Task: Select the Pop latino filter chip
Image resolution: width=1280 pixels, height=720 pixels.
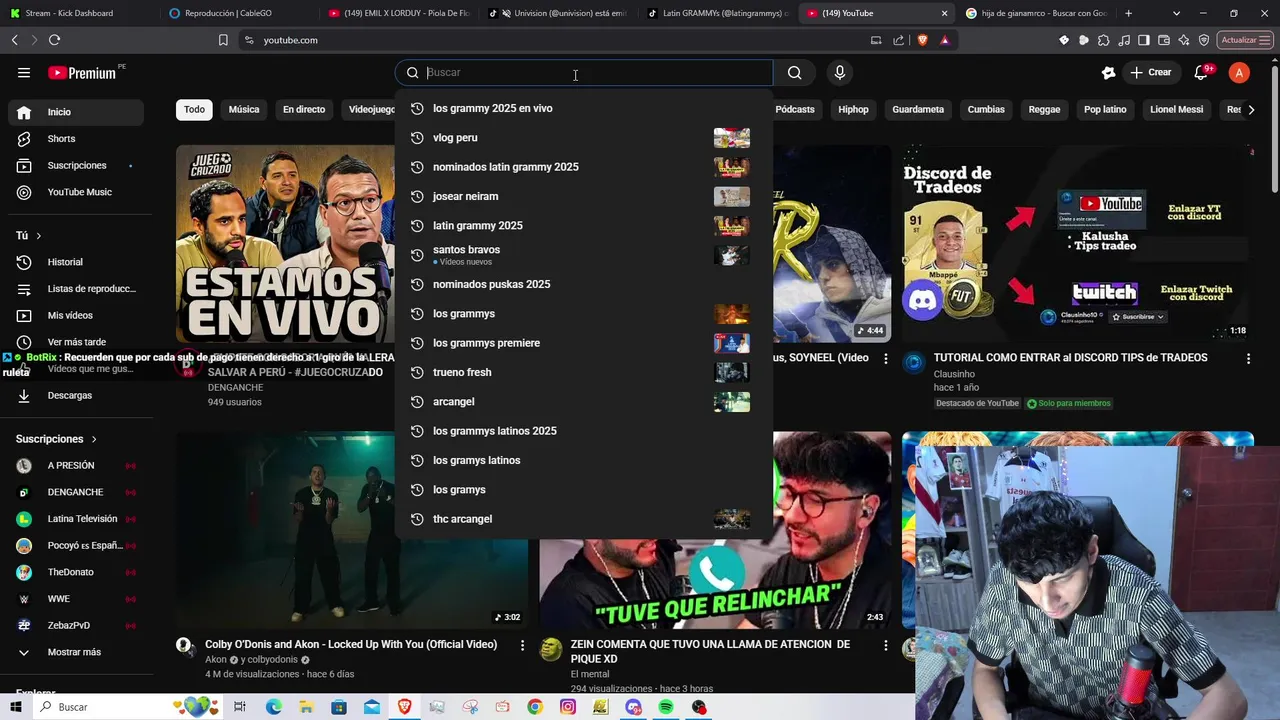Action: point(1105,109)
